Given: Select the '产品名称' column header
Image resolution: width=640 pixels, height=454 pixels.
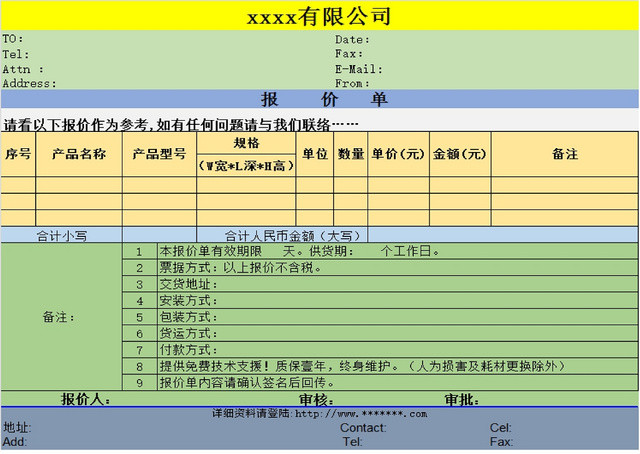Looking at the screenshot, I should 79,154.
